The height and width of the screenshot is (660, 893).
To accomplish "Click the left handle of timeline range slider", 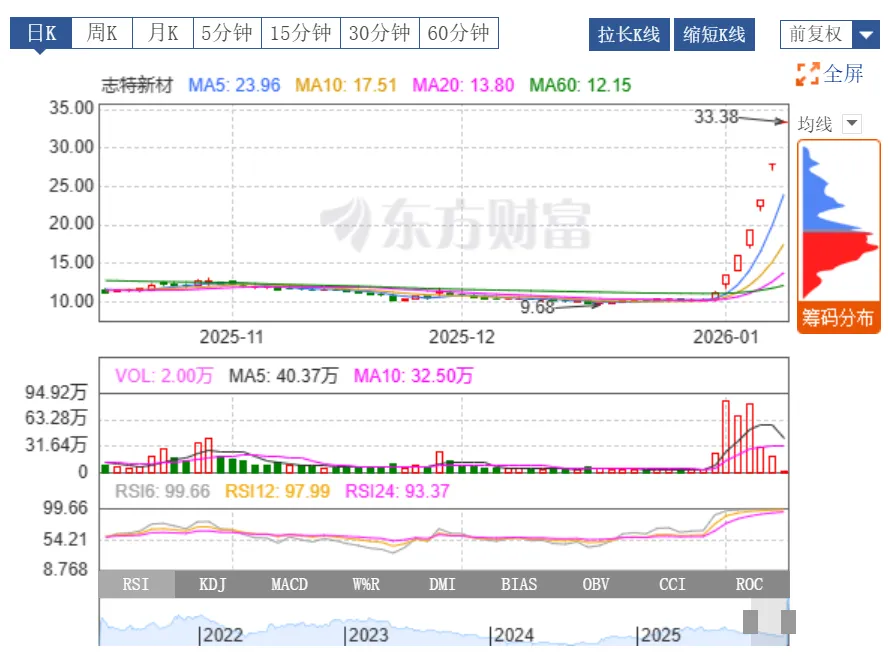I will point(751,622).
